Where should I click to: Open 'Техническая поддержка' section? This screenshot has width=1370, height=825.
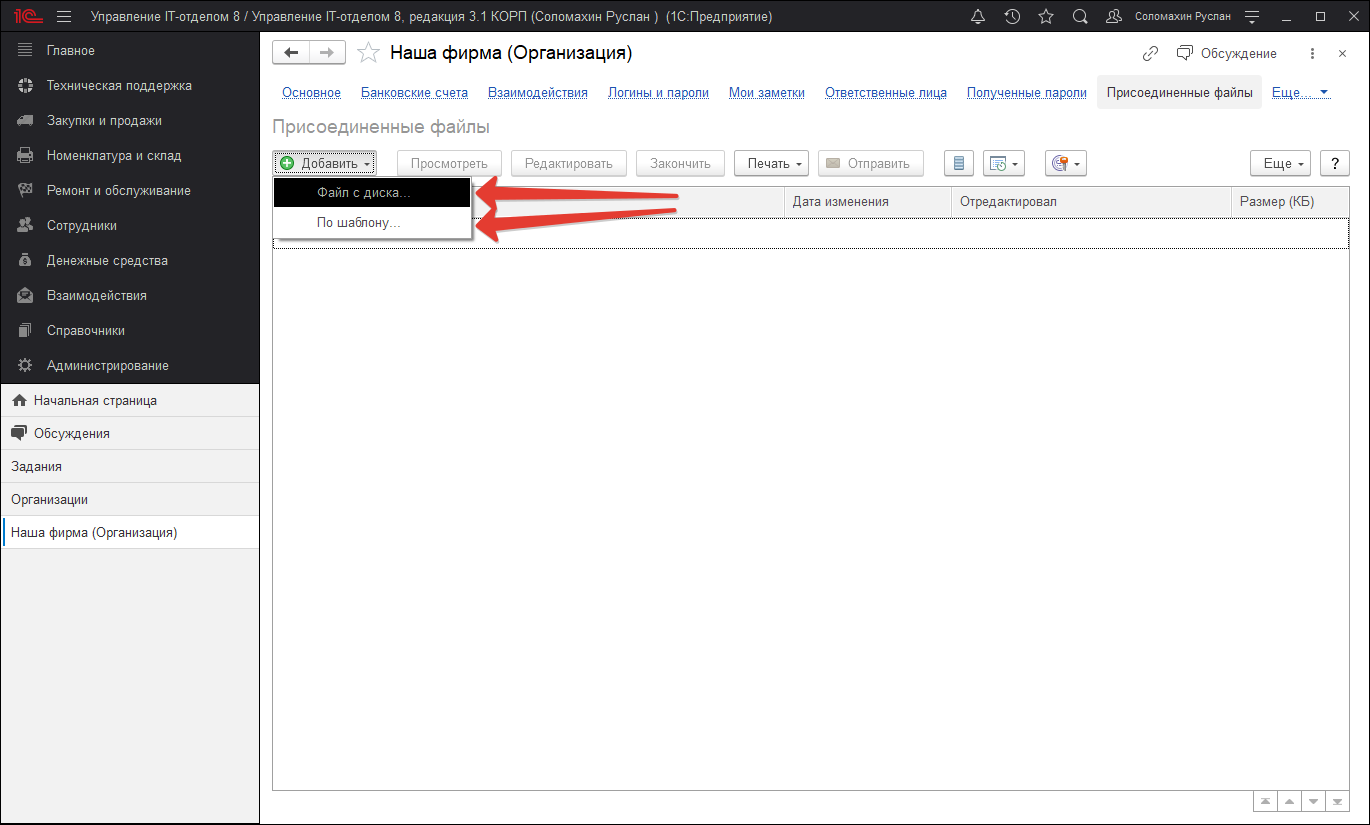118,86
